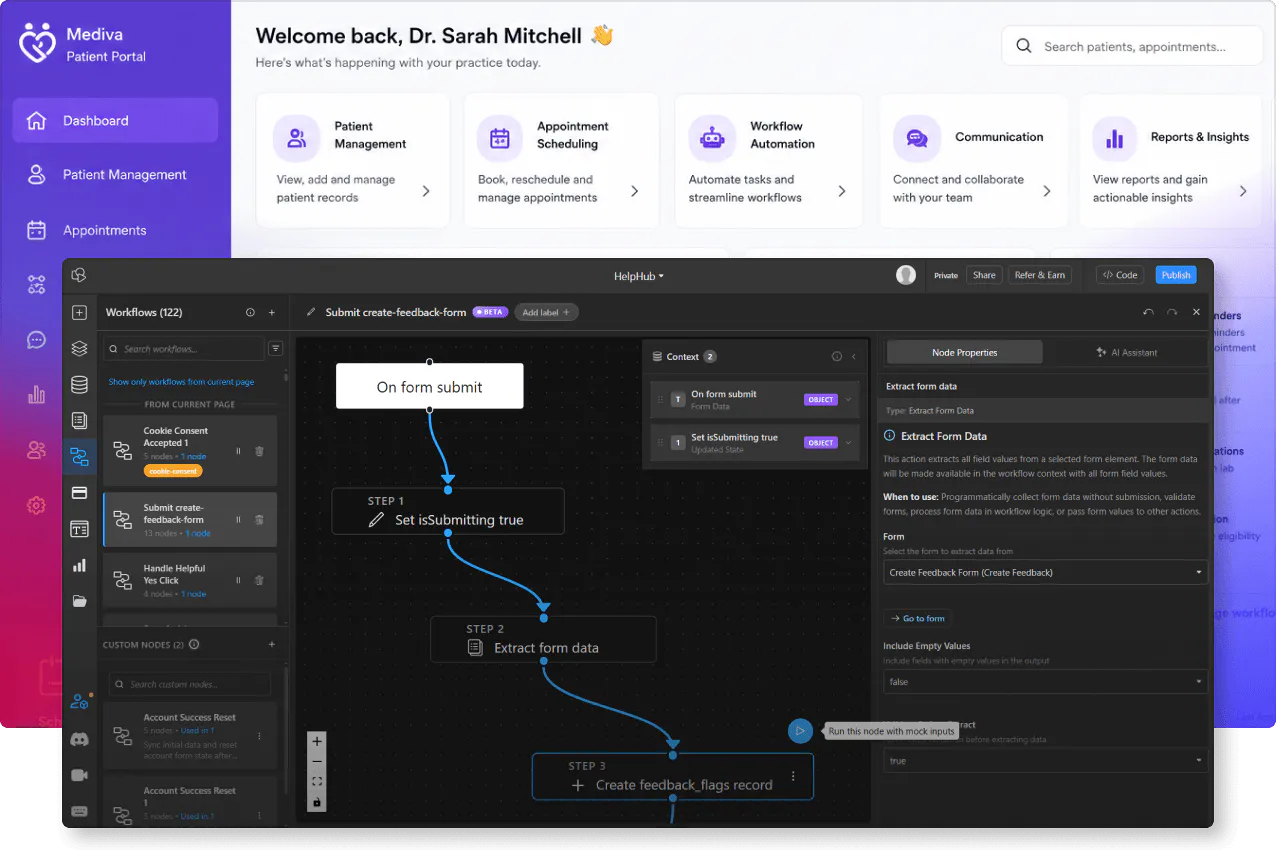Edit the workflow name with the pencil icon
1276x850 pixels.
point(311,313)
